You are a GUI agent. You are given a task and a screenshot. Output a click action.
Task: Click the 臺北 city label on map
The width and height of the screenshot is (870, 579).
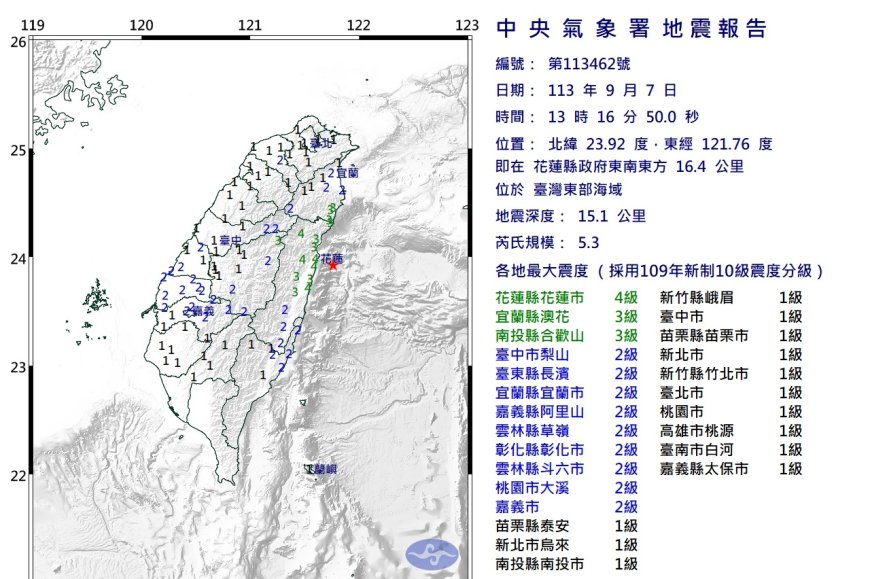321,143
